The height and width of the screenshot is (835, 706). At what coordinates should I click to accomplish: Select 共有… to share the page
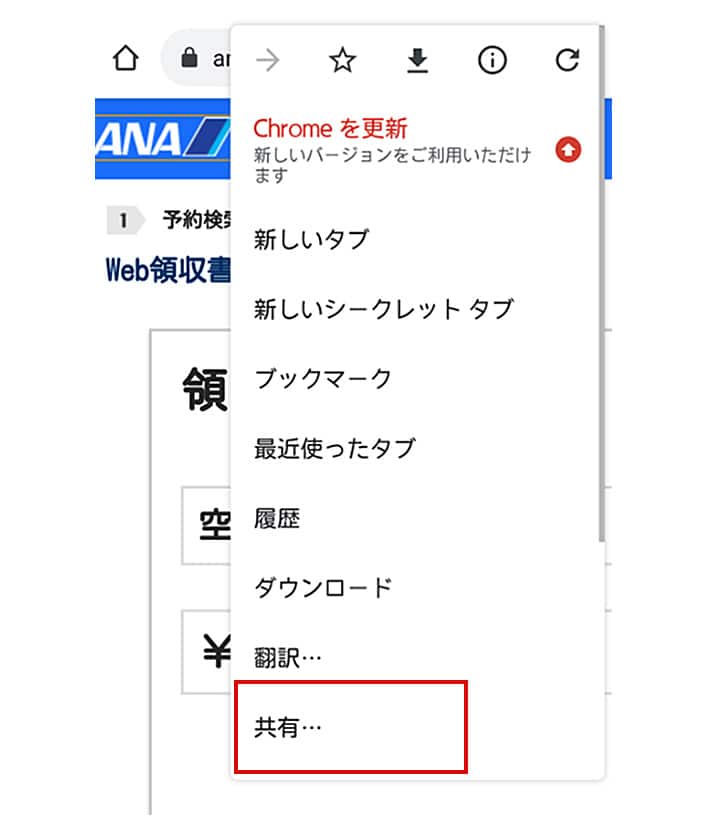click(x=288, y=727)
